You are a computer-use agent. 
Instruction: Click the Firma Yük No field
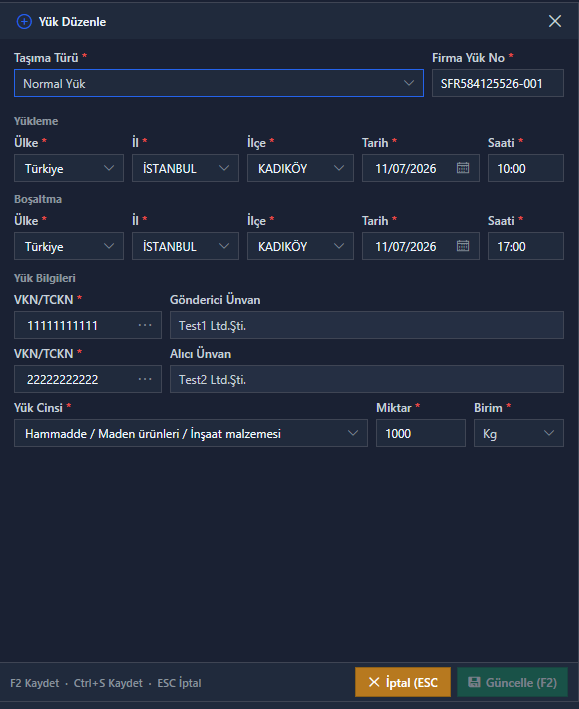click(498, 83)
